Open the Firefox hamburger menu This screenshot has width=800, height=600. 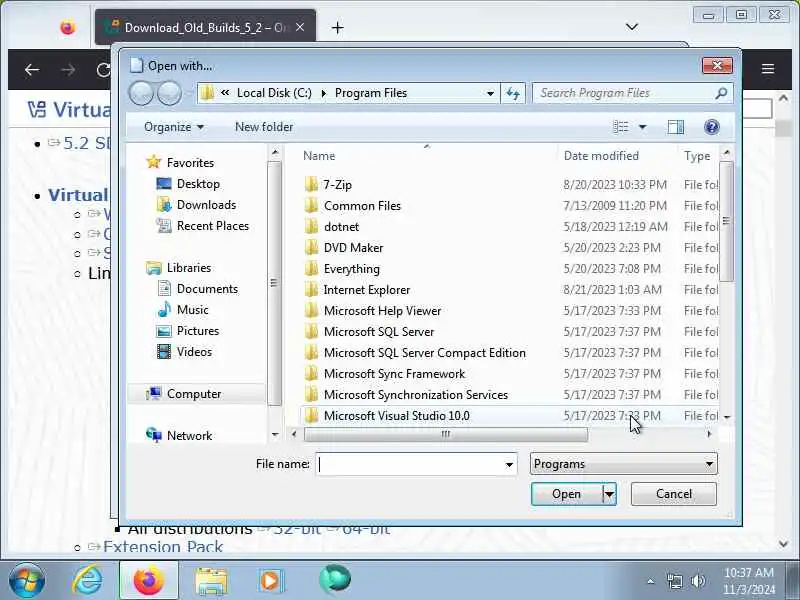tap(768, 69)
